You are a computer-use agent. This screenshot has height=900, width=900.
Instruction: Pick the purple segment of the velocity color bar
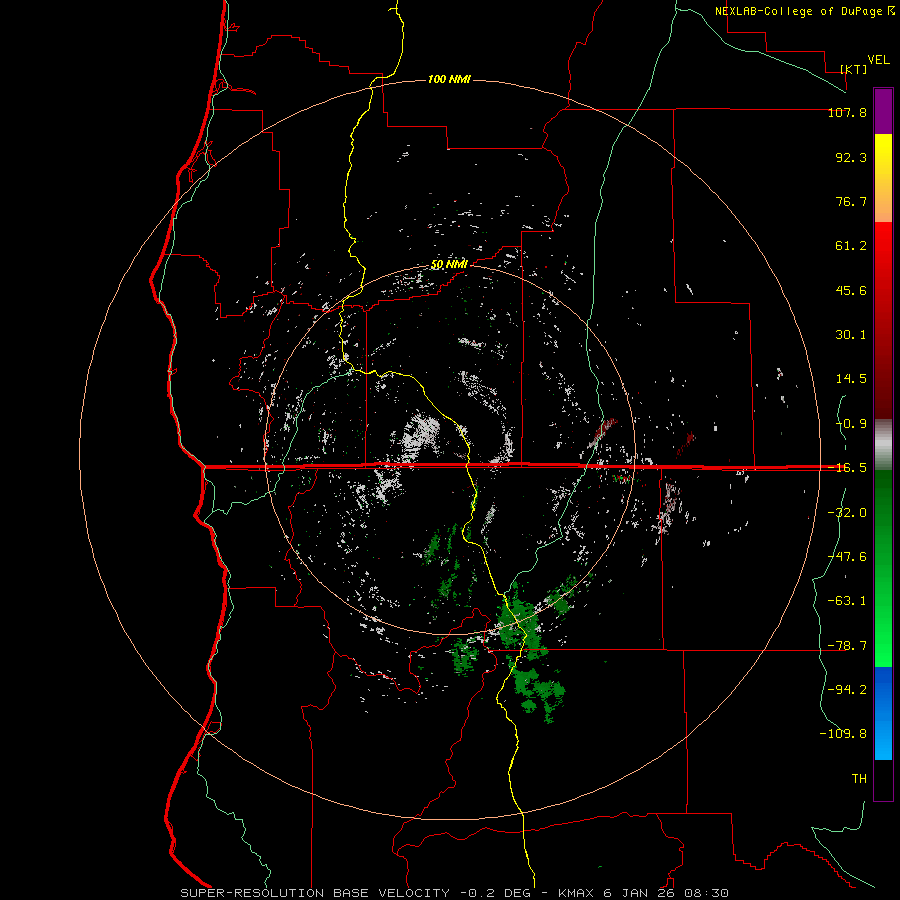(883, 111)
